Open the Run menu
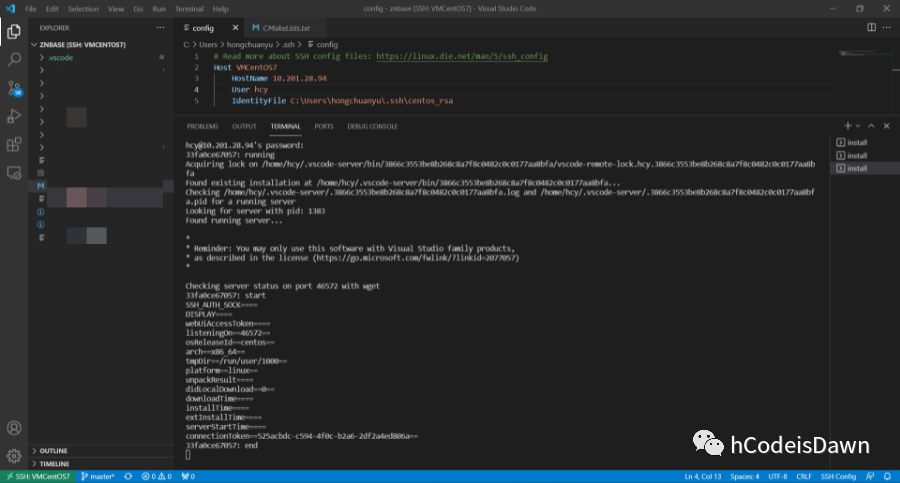This screenshot has height=483, width=900. pos(159,9)
